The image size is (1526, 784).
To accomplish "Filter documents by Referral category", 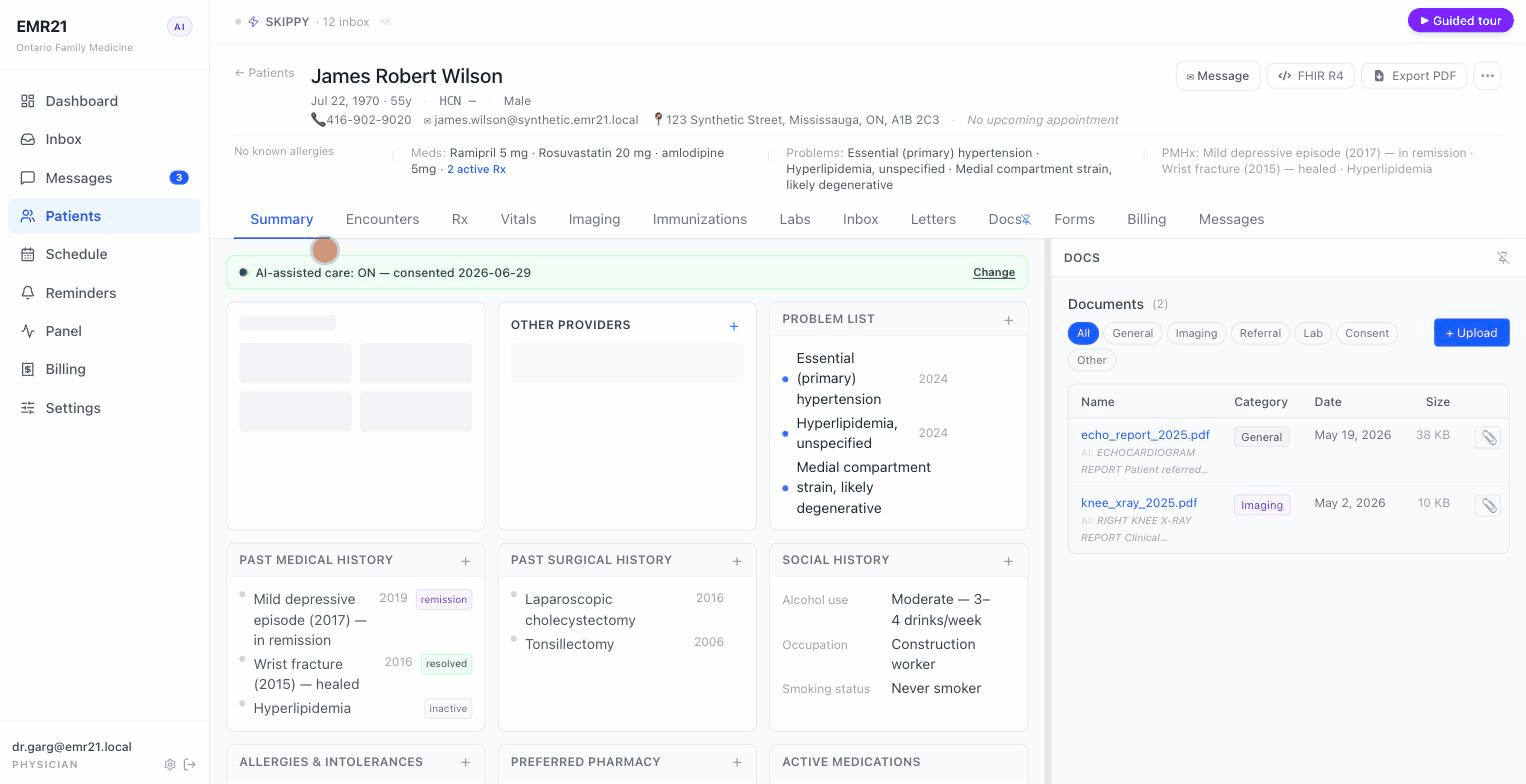I will (x=1260, y=333).
